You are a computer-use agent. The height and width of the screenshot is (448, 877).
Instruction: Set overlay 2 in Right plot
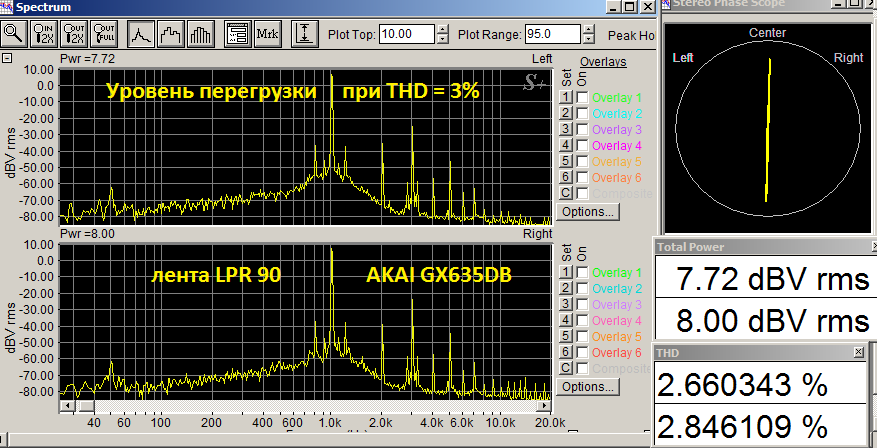(566, 289)
